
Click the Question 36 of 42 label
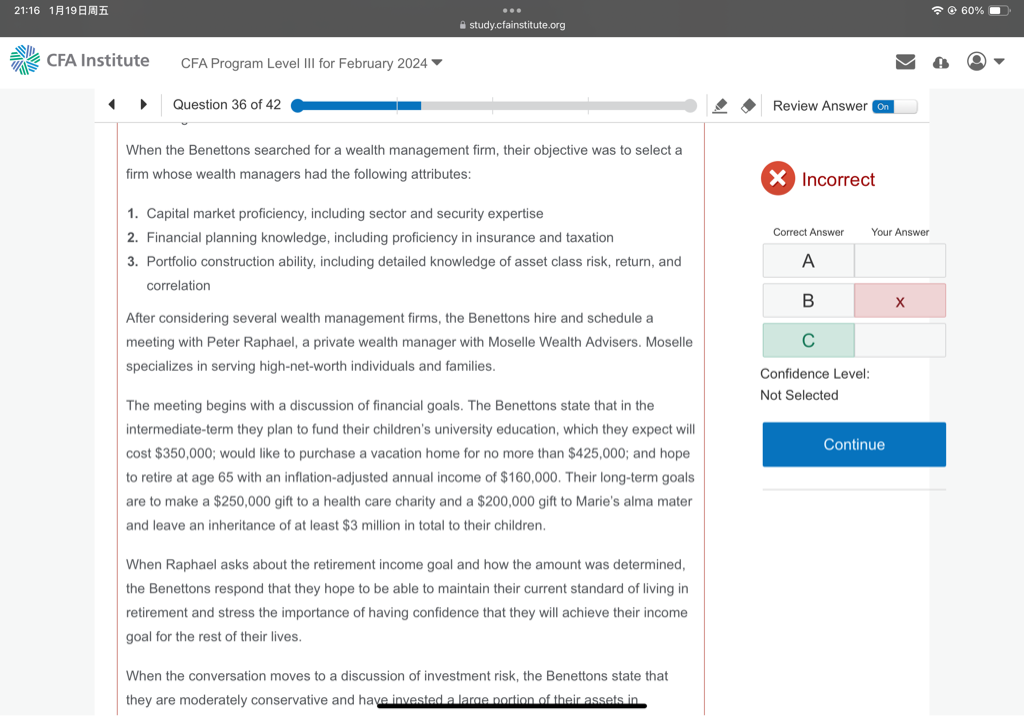point(227,105)
